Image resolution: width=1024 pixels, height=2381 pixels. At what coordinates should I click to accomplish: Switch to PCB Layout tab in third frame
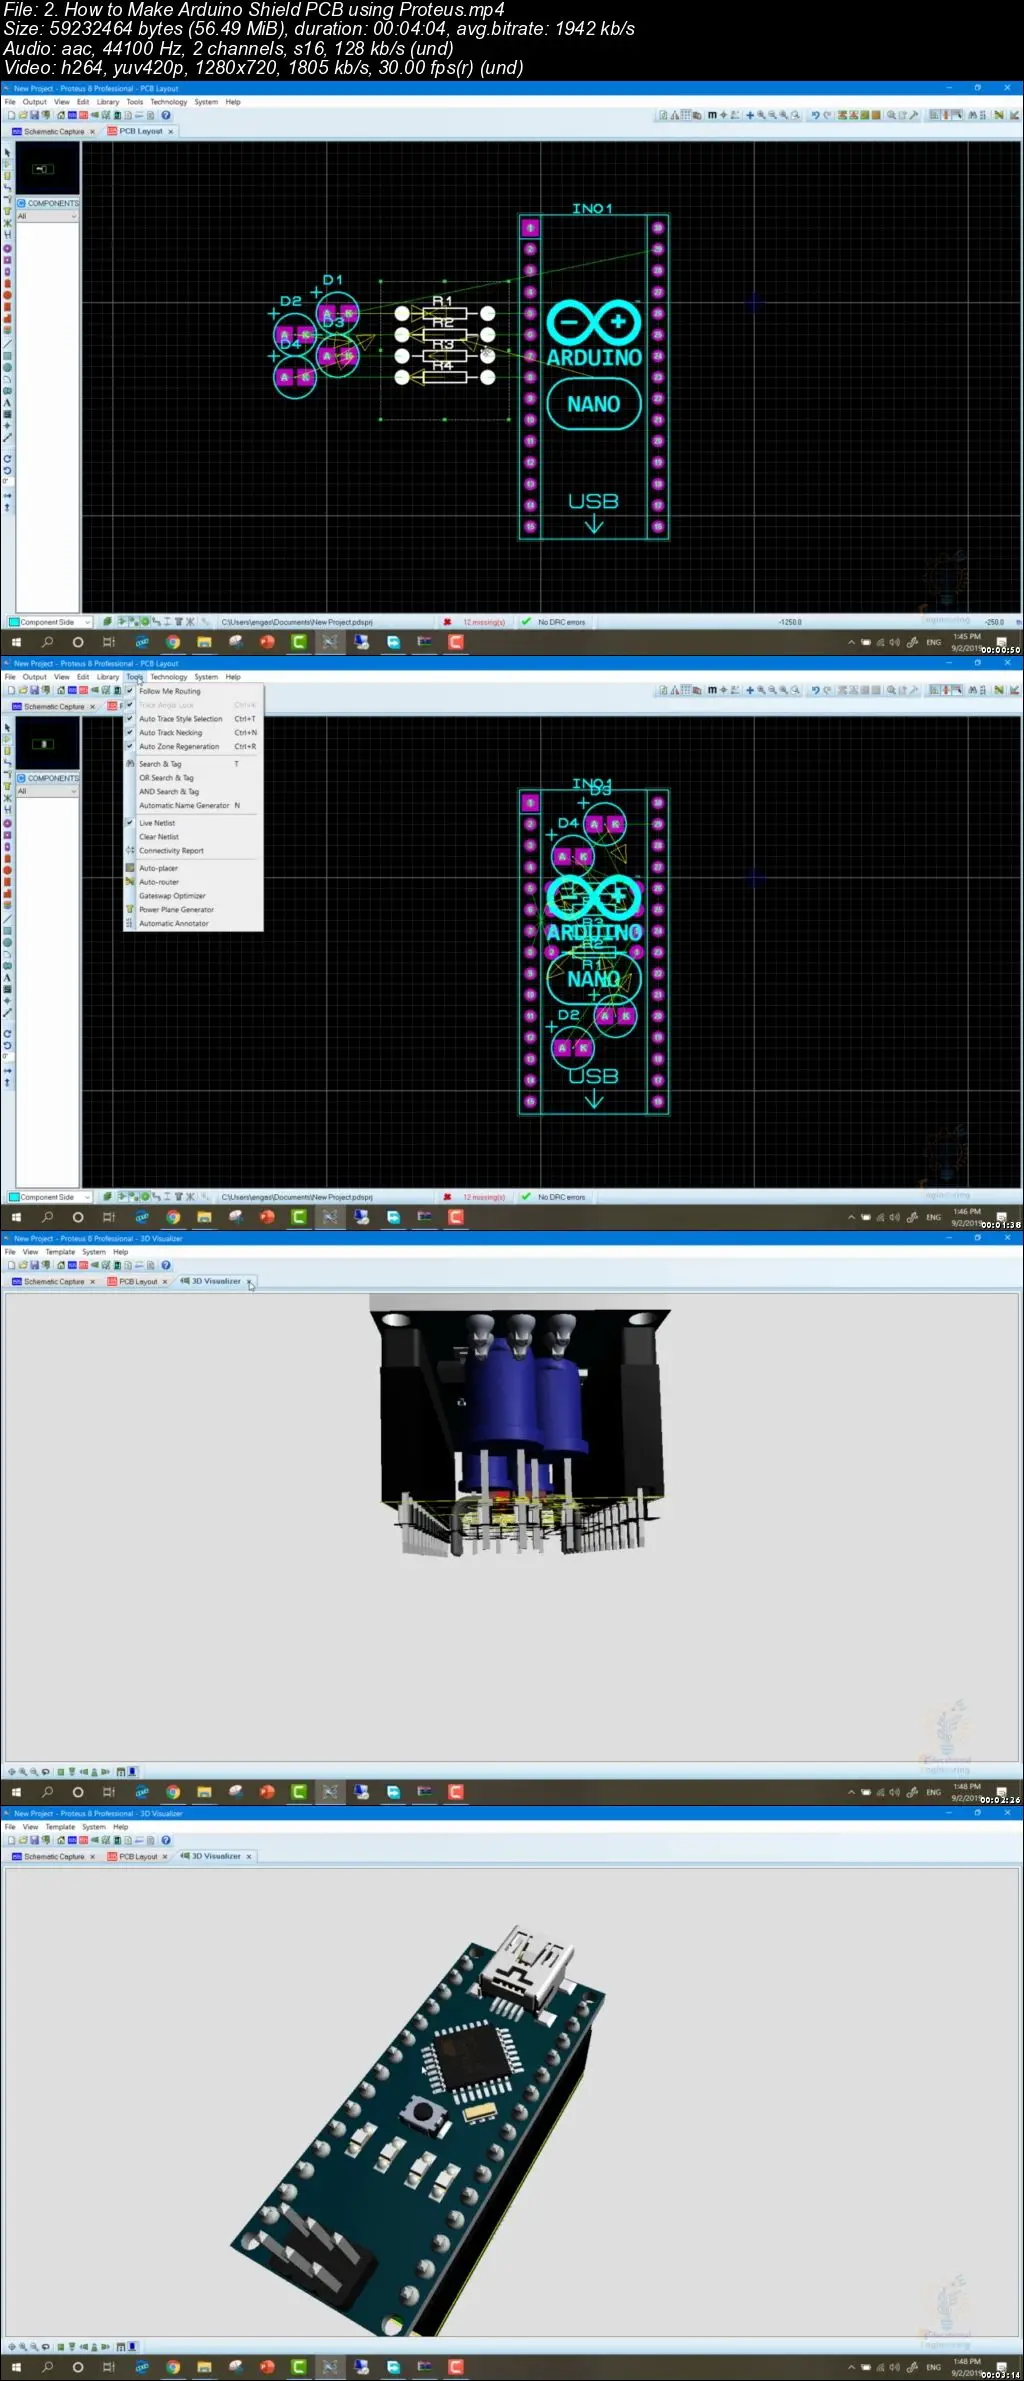(138, 1281)
